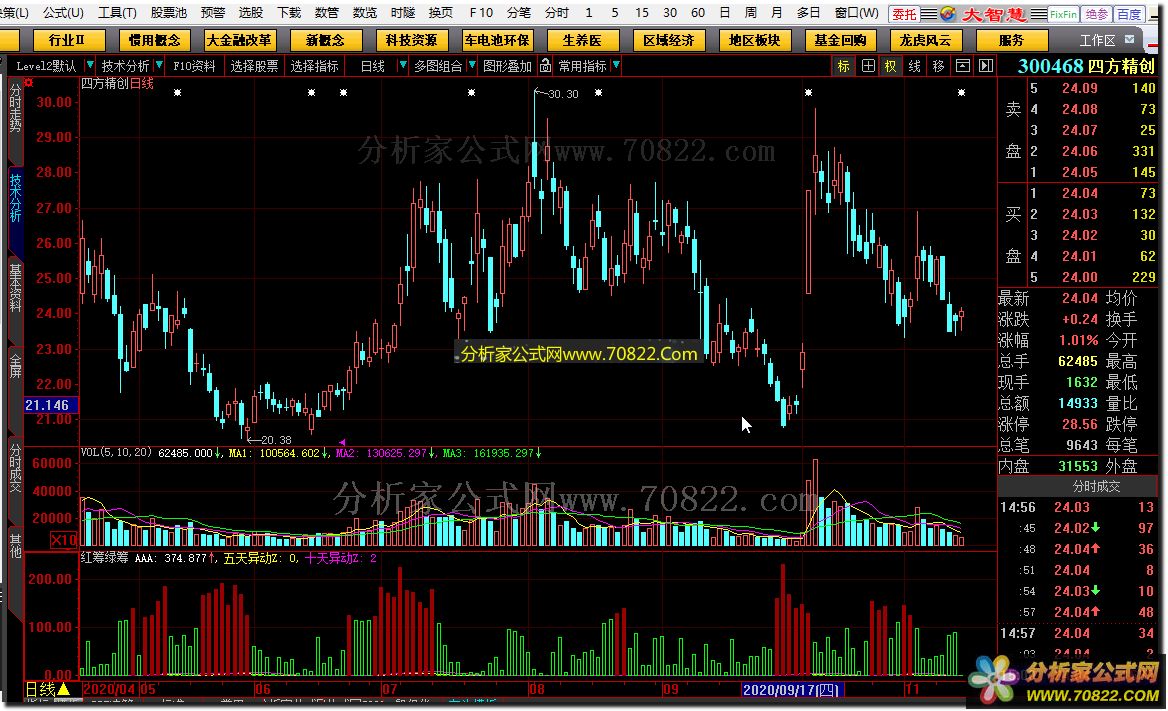Click the 行业II sector button

(x=67, y=40)
